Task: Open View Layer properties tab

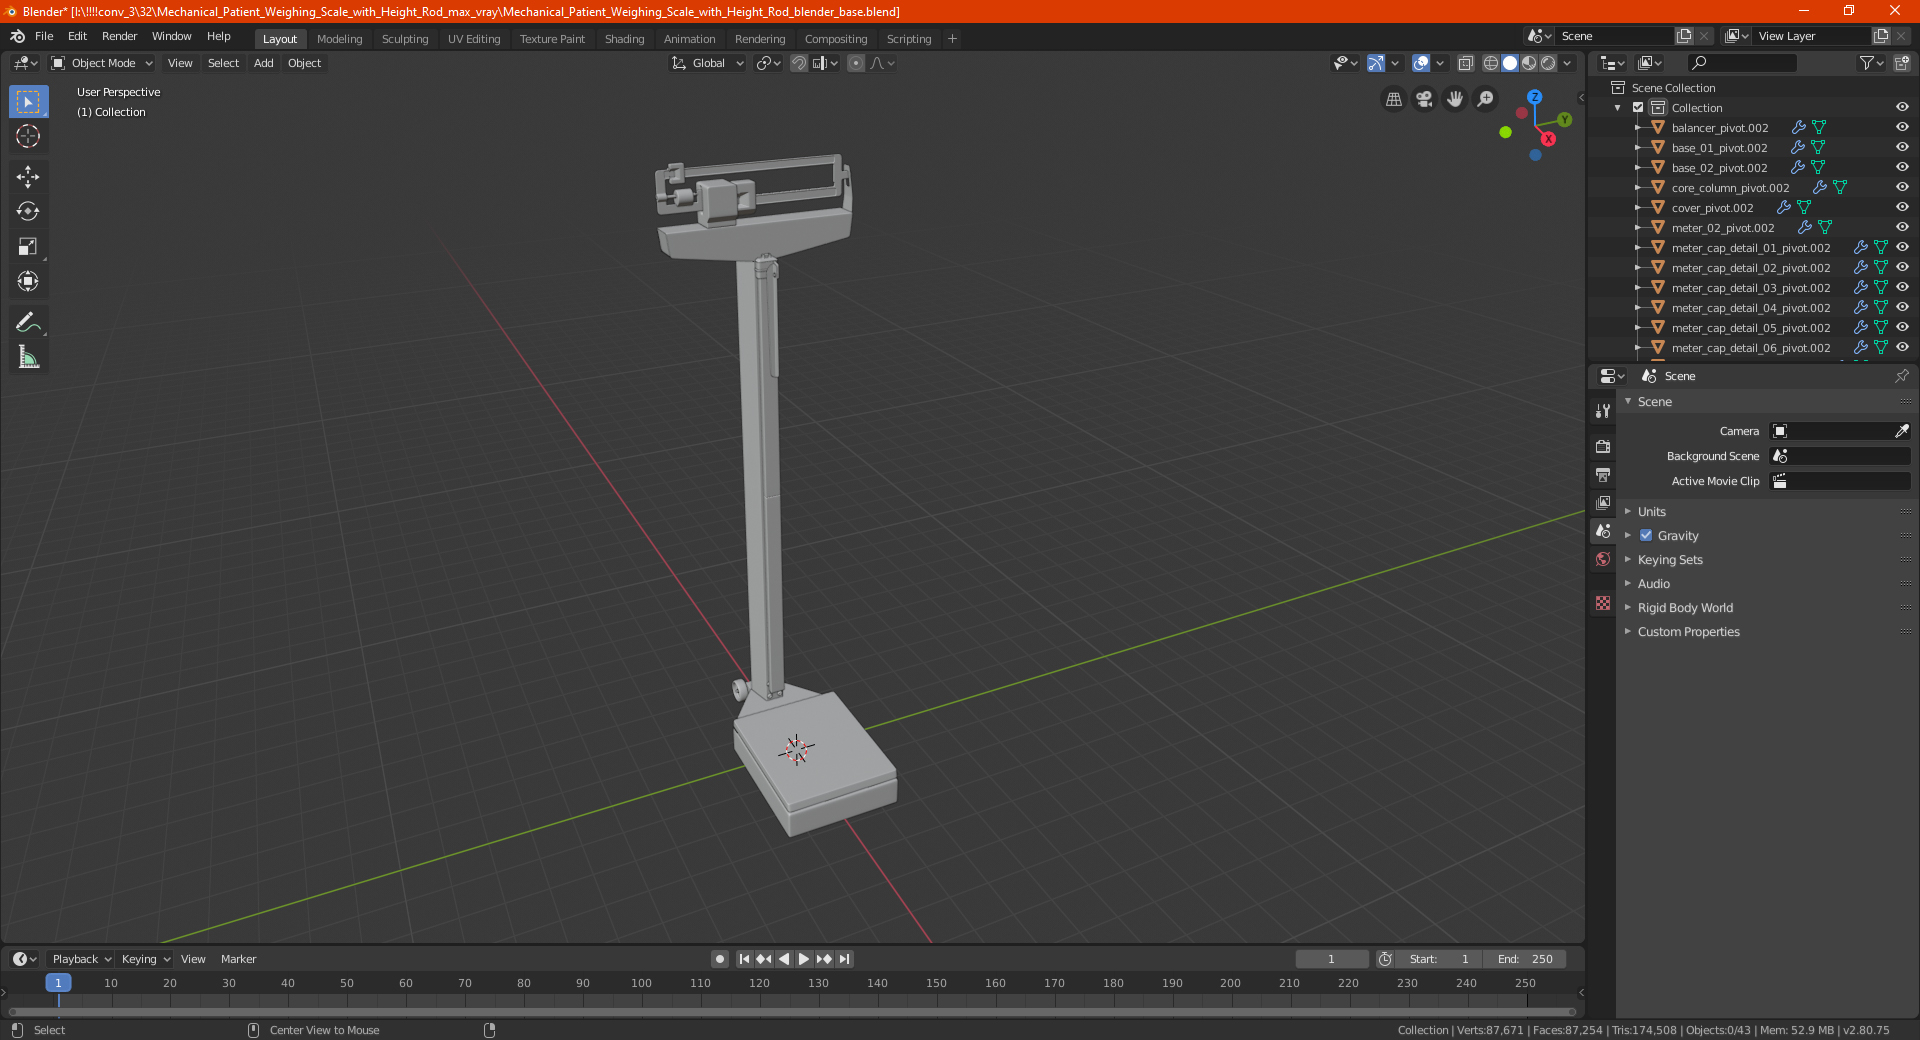Action: pos(1603,502)
